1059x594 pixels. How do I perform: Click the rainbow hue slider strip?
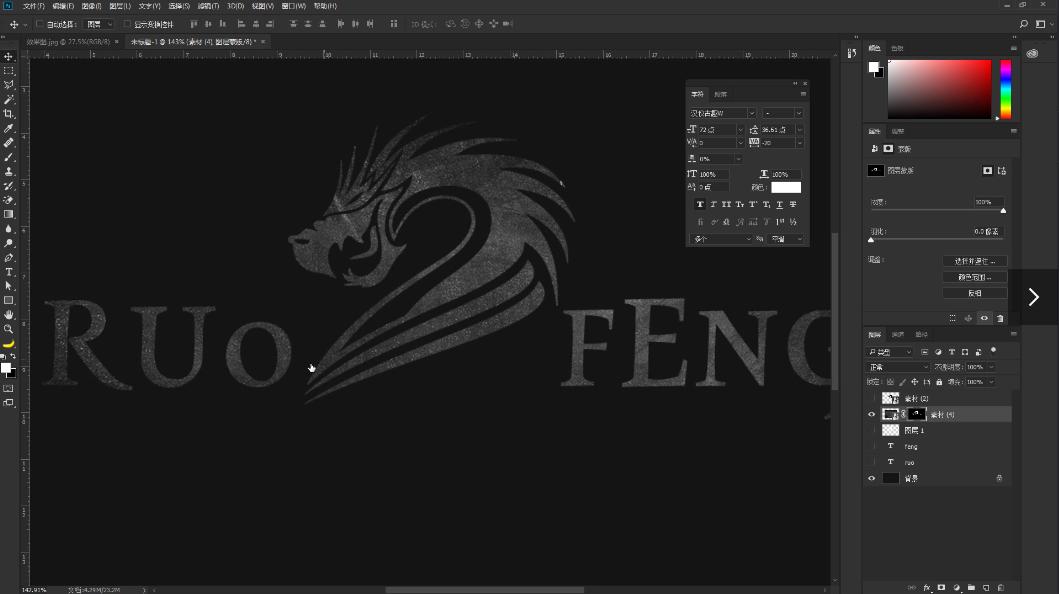(1006, 89)
